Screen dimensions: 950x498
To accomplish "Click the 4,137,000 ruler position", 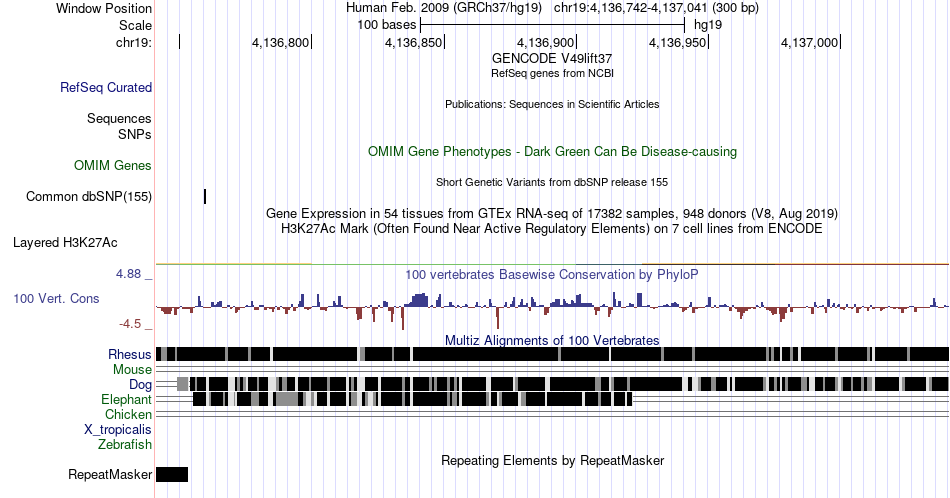I will [809, 42].
